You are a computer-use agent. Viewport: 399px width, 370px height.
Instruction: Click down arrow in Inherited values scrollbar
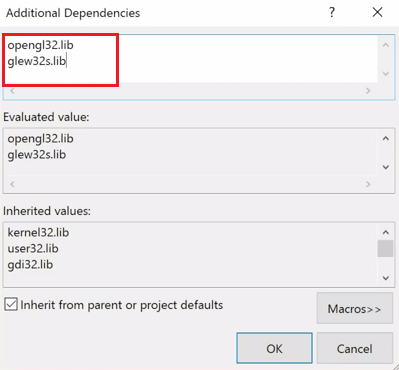(x=386, y=278)
